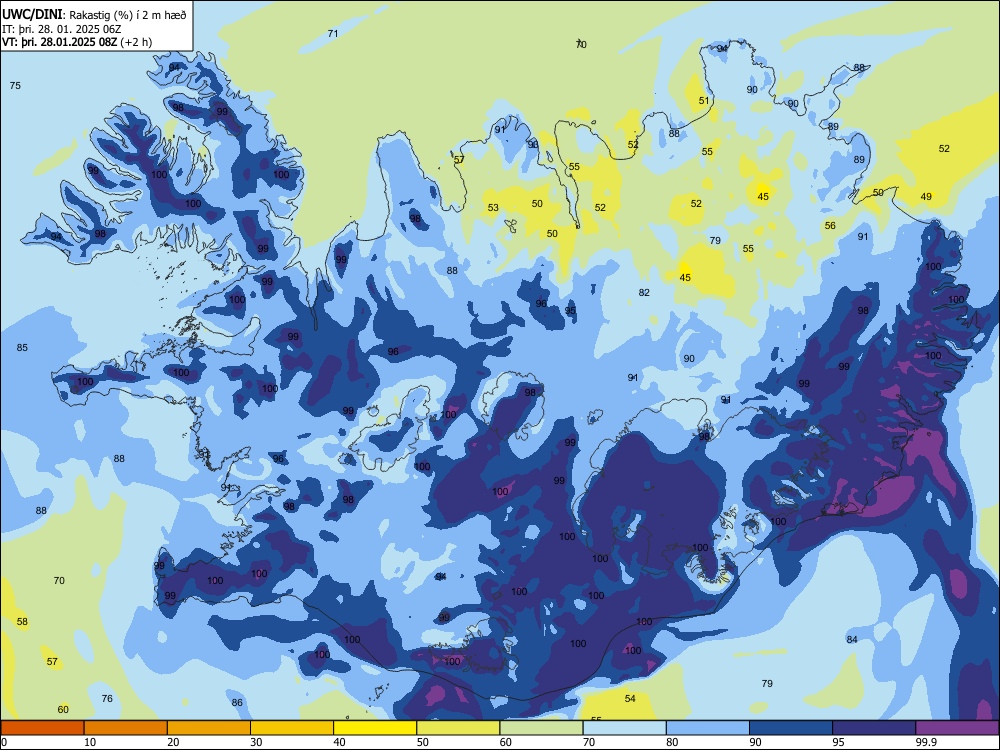Select the 80–90 light blue legend swatch
The width and height of the screenshot is (1000, 750).
[x=707, y=728]
